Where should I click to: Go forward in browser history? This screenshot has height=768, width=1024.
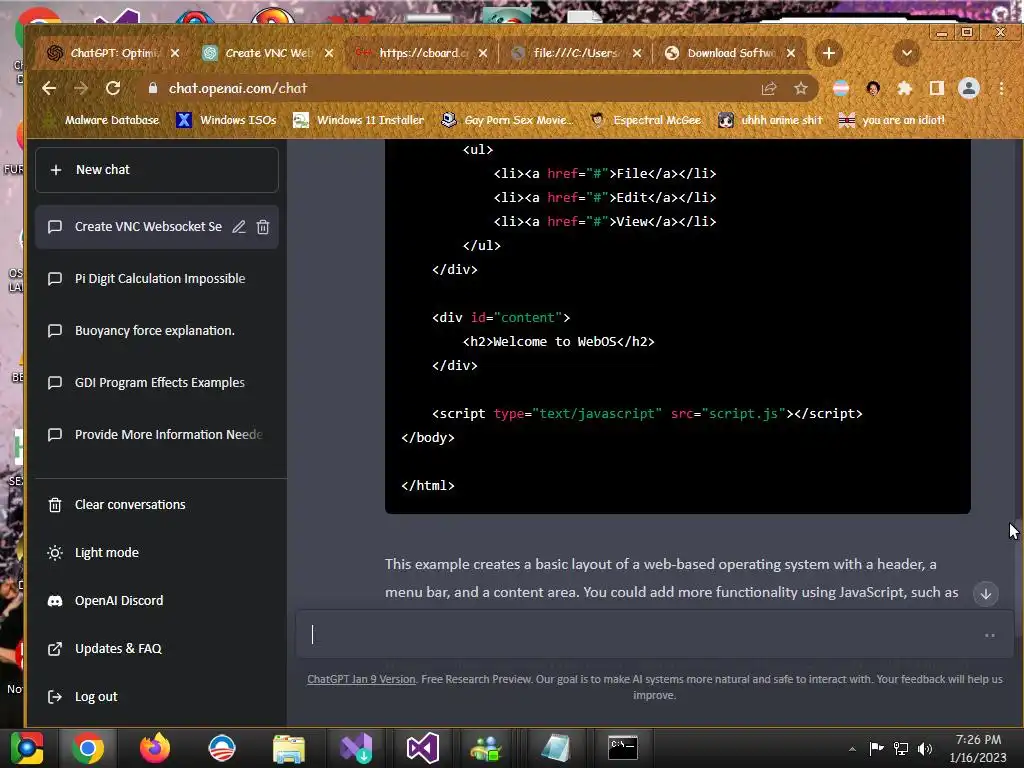coord(81,88)
